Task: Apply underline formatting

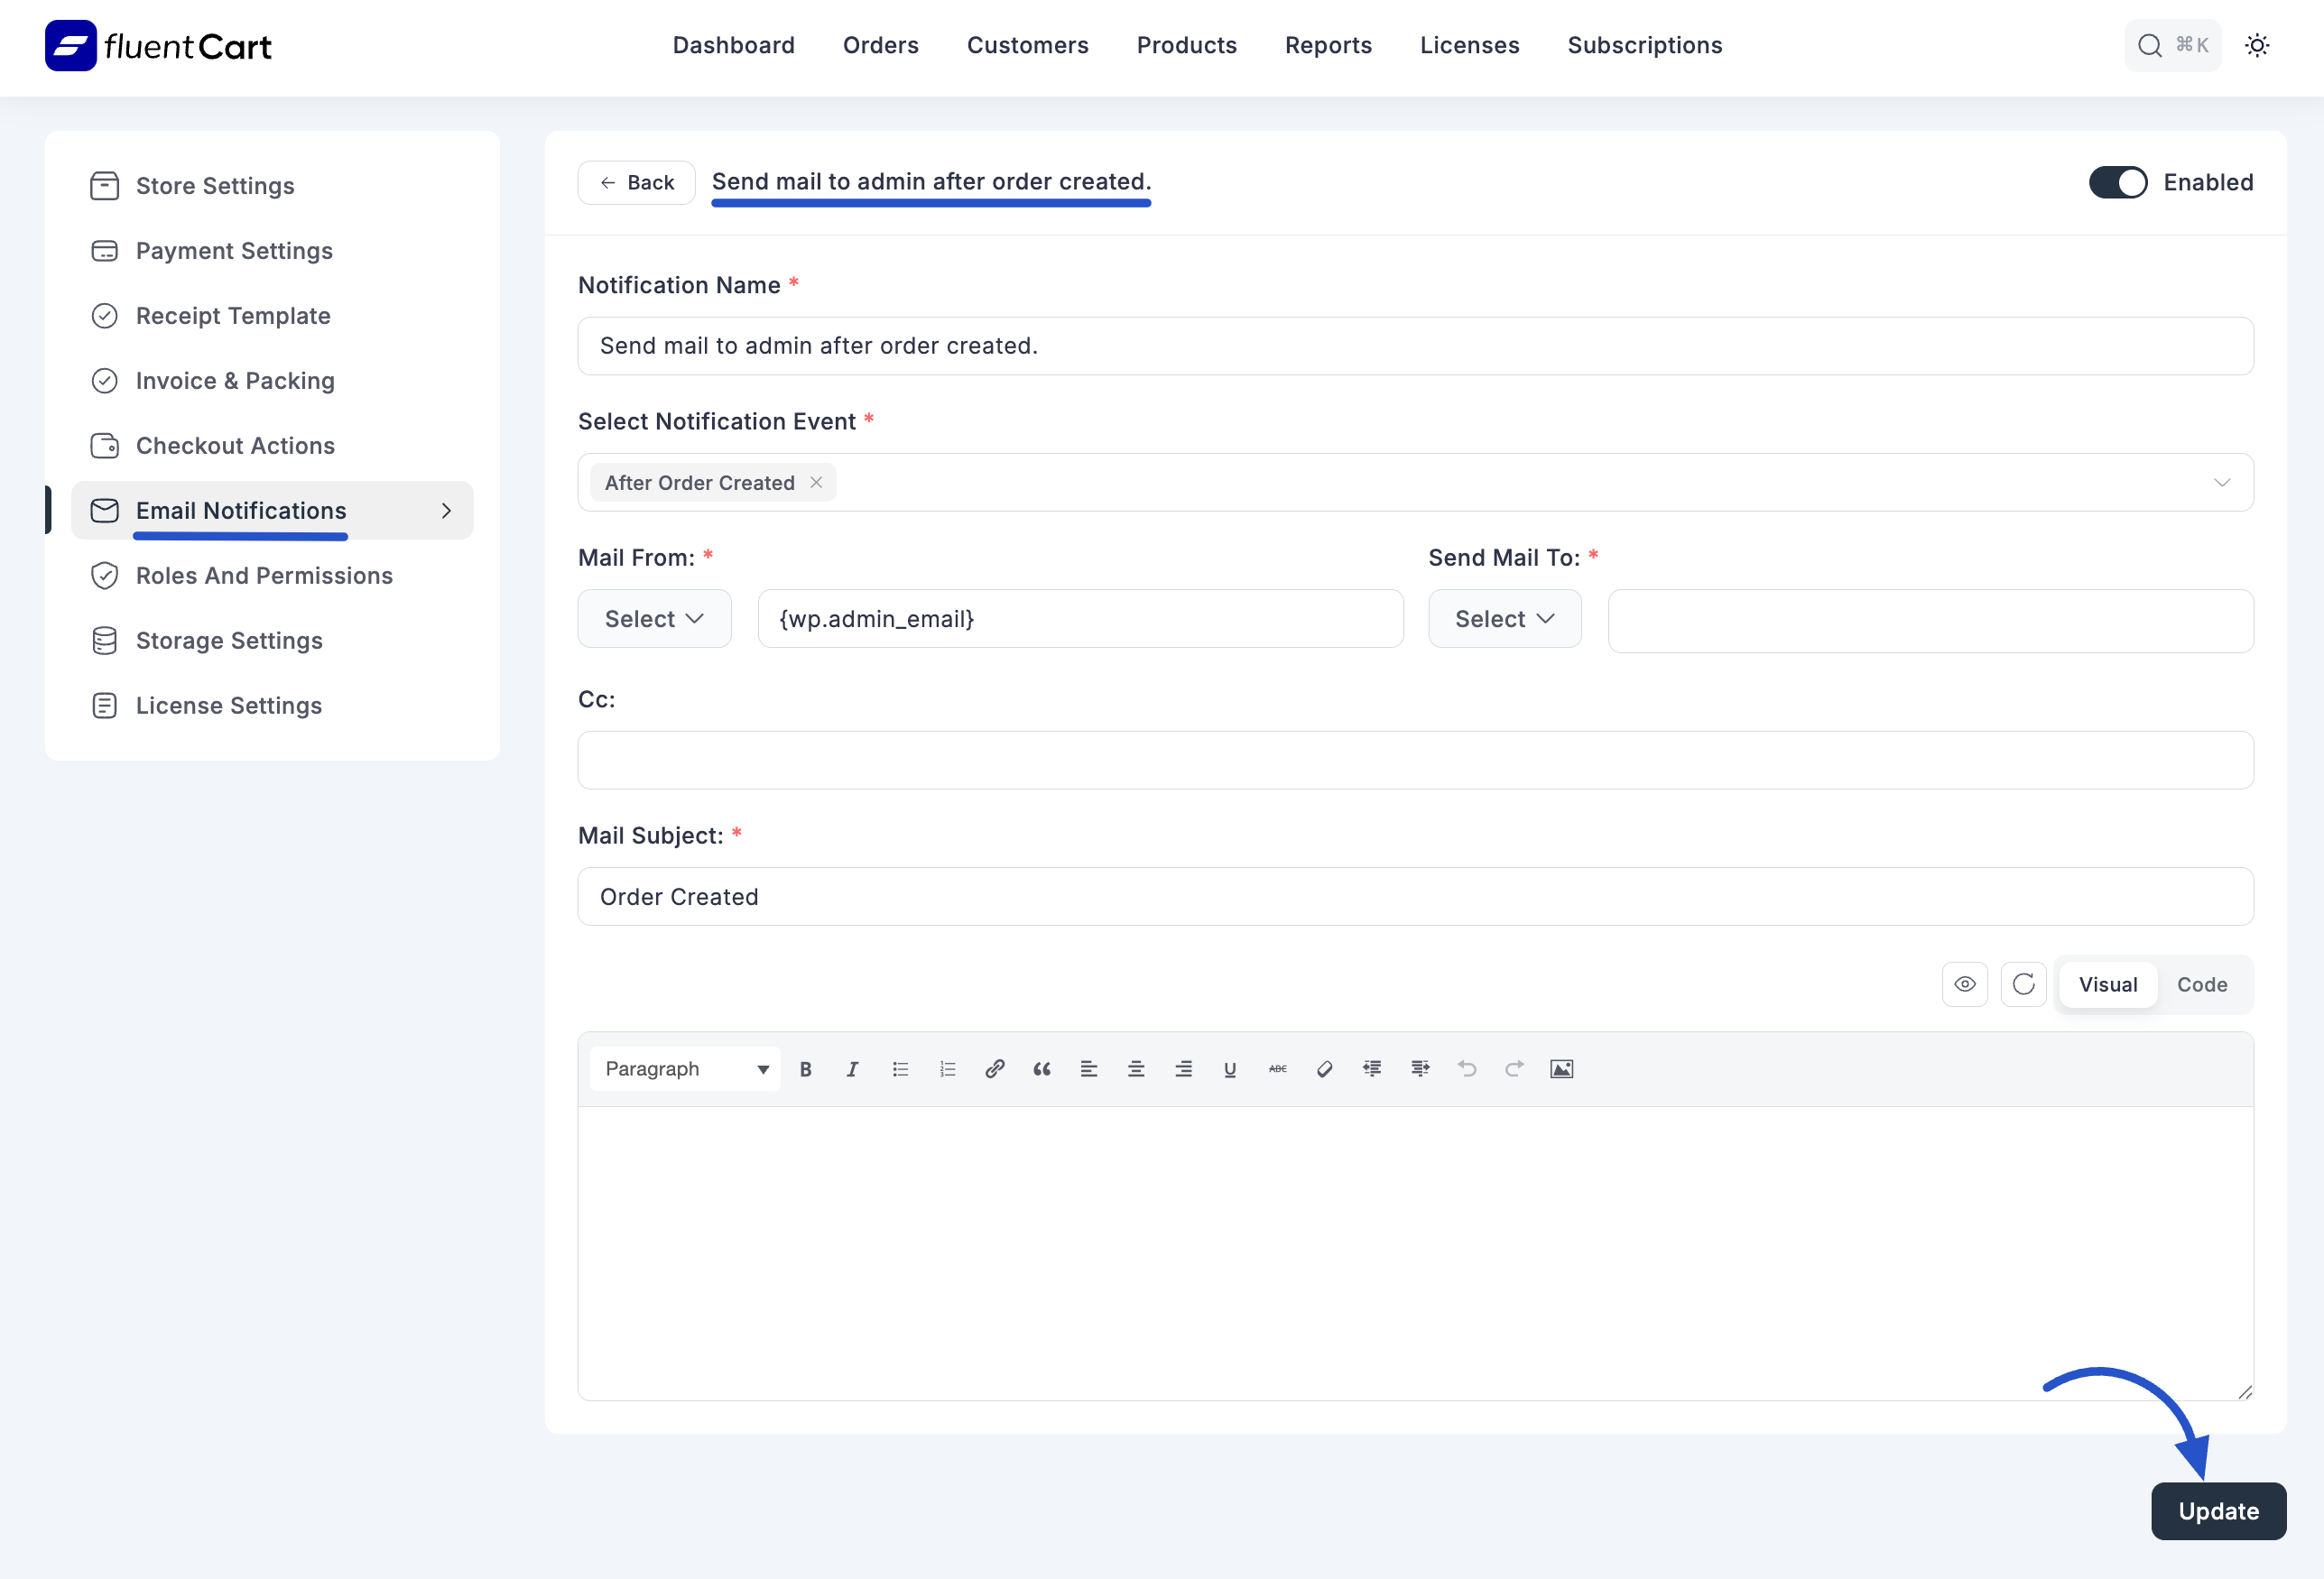Action: [1230, 1068]
